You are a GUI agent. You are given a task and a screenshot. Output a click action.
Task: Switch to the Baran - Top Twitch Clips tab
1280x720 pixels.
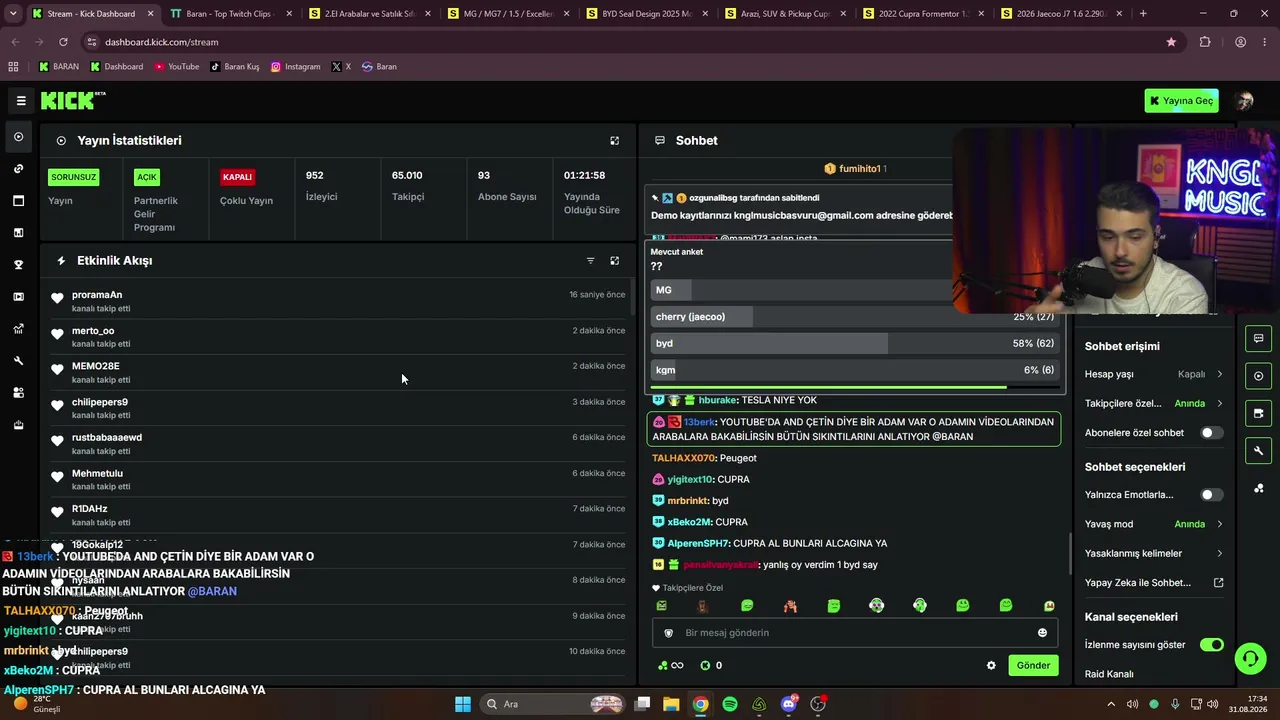pos(230,14)
